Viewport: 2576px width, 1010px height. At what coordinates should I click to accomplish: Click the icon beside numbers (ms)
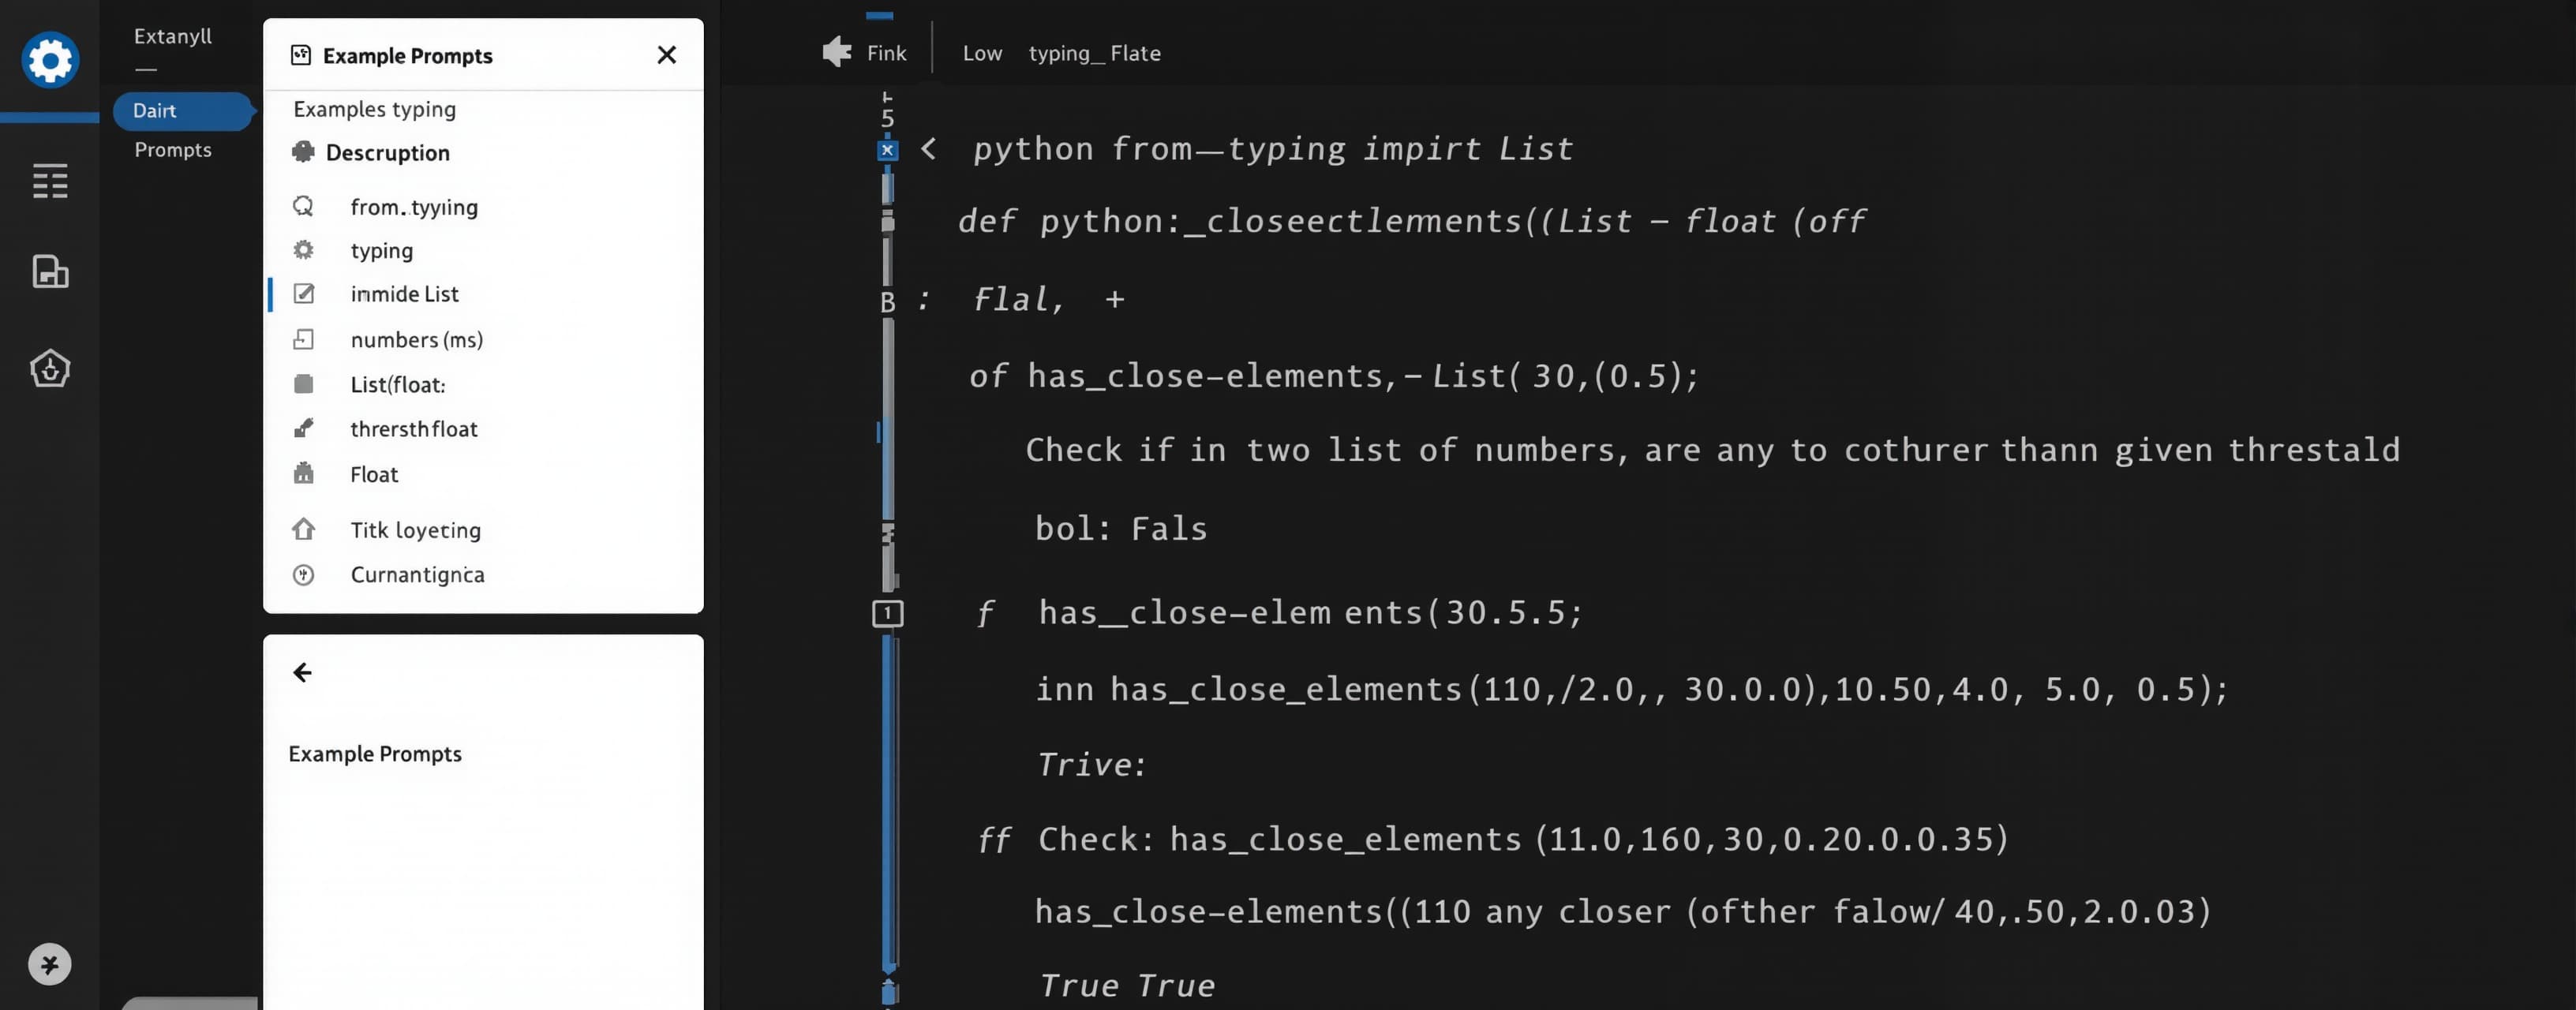pos(303,340)
